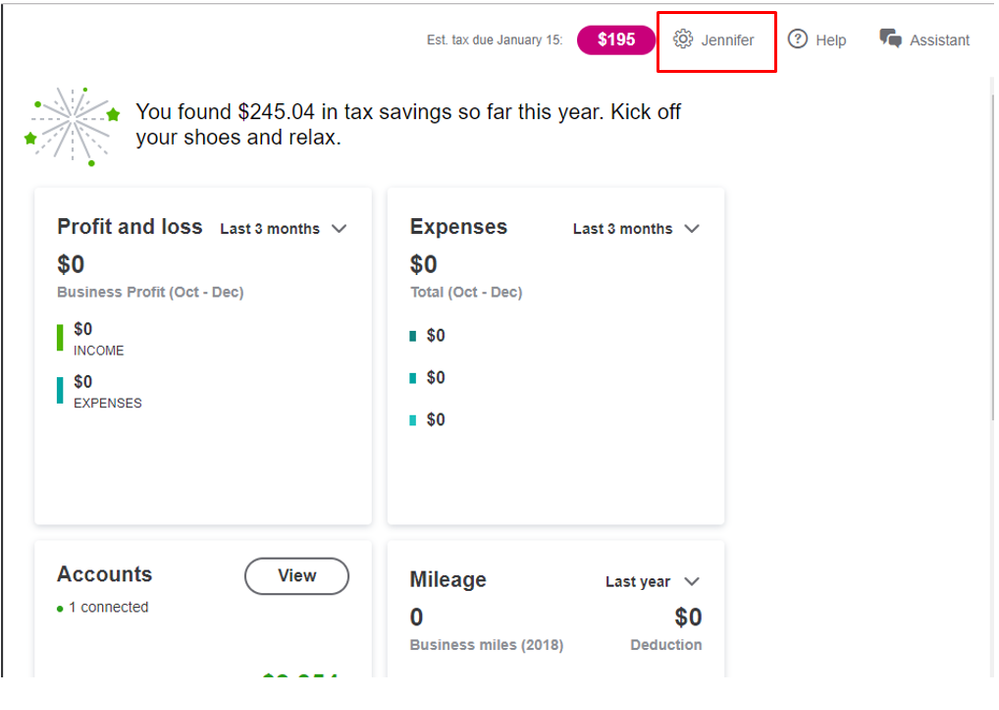Click the fireworks celebration icon
Image resolution: width=999 pixels, height=710 pixels.
[x=72, y=125]
